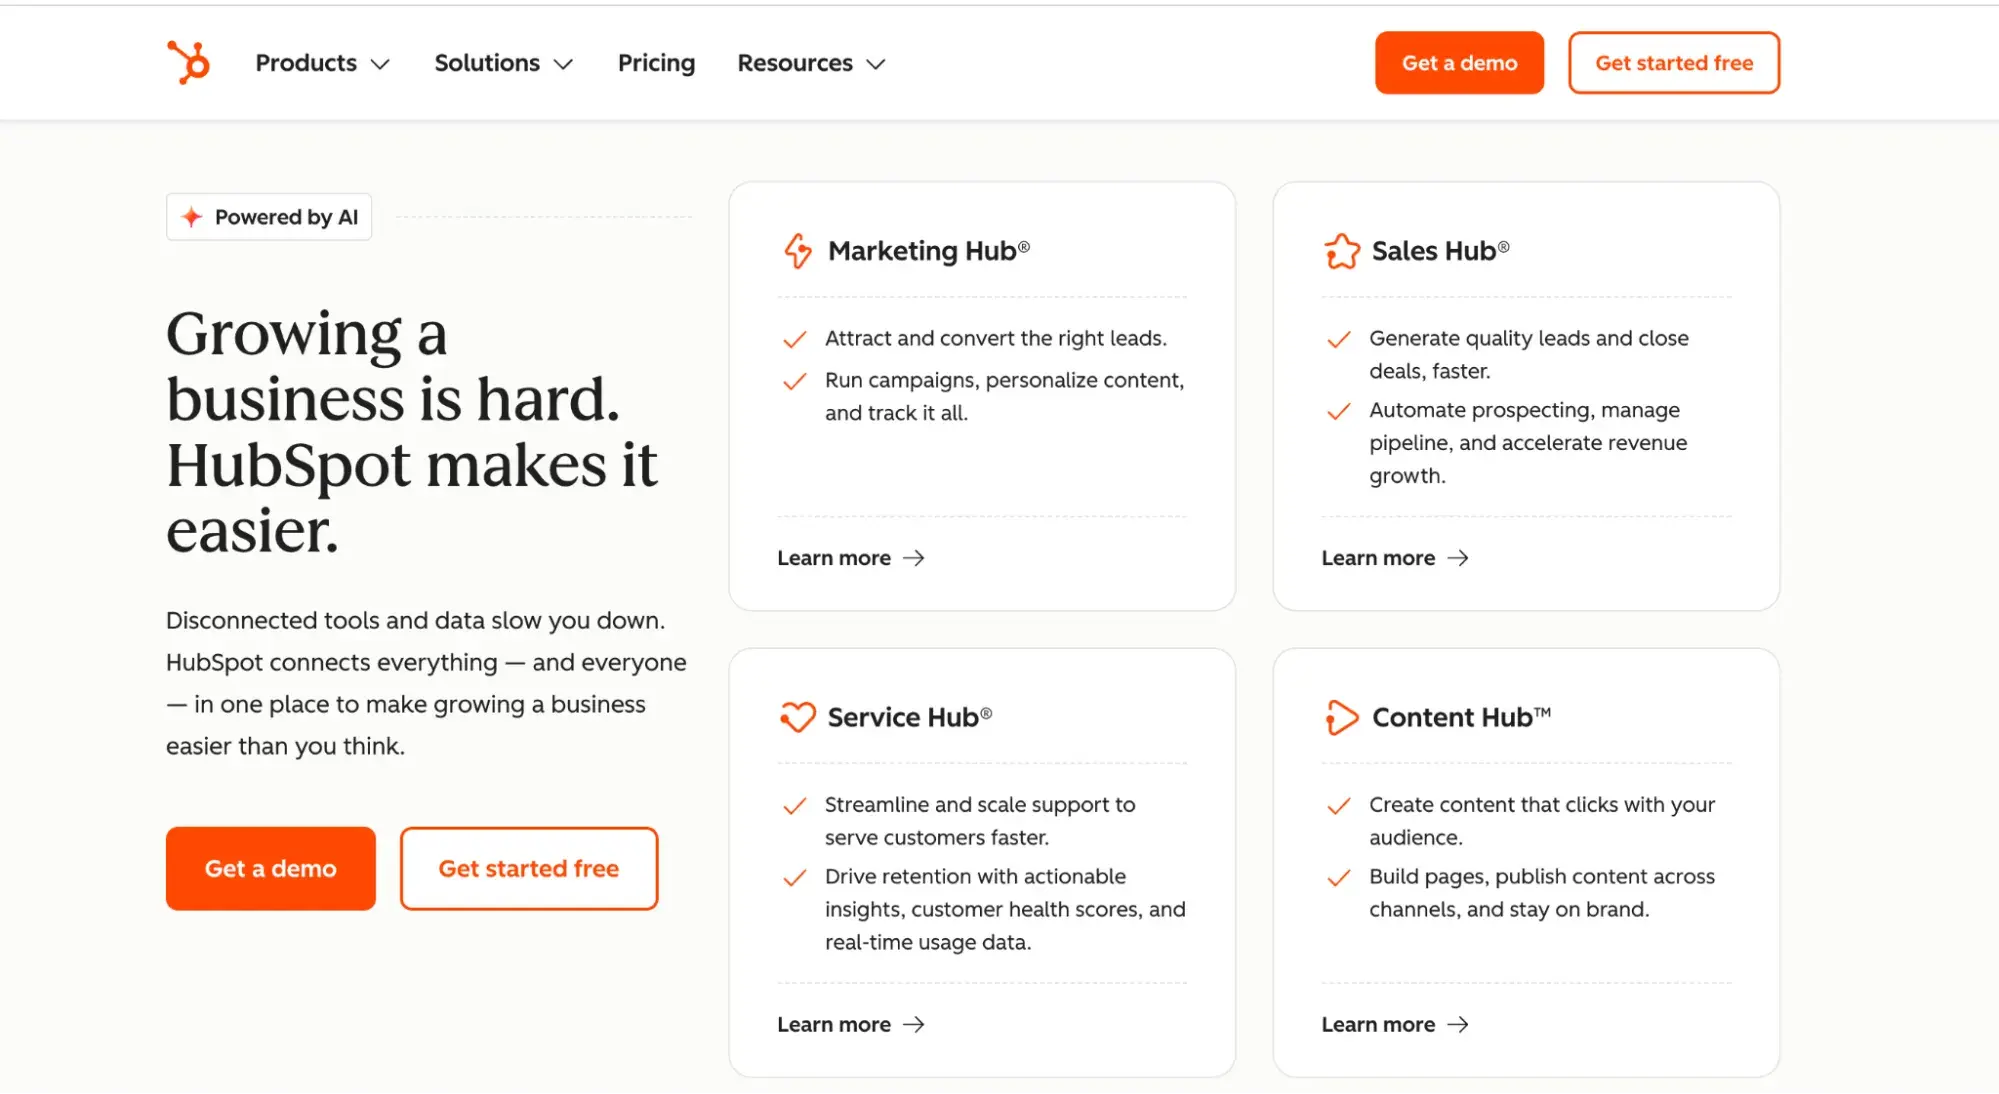Expand the Products chevron in navigation
The image size is (1999, 1094).
380,64
